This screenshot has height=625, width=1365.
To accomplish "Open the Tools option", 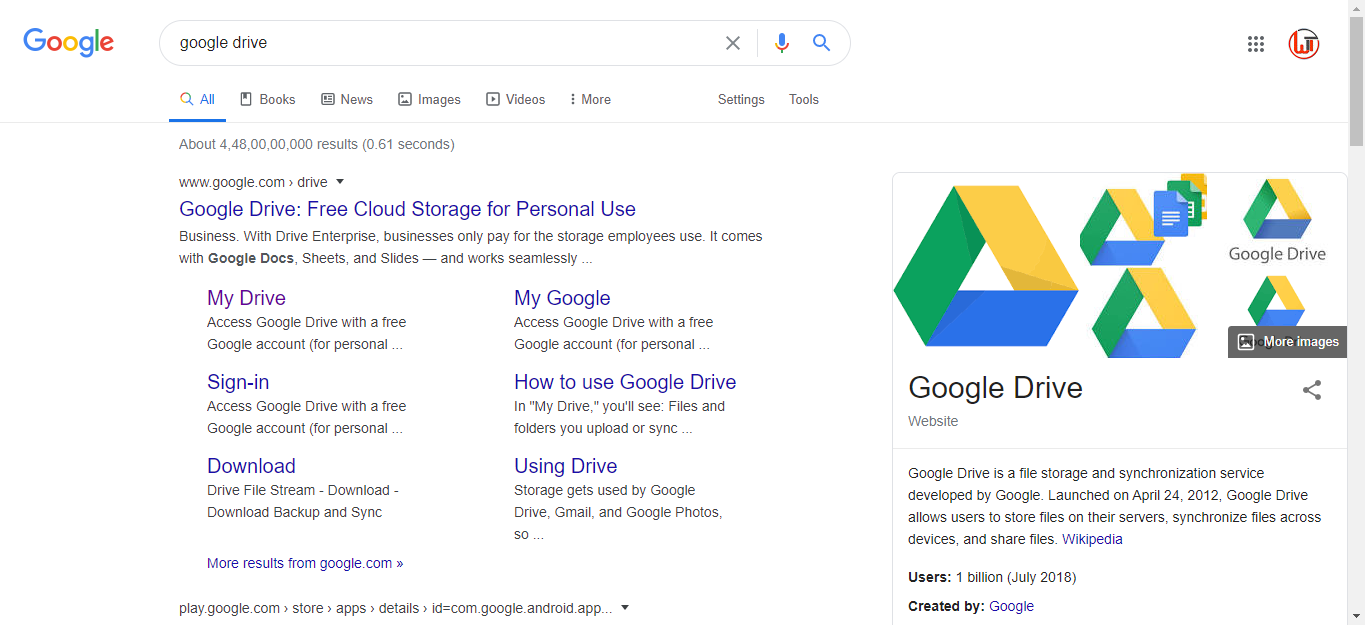I will click(803, 99).
